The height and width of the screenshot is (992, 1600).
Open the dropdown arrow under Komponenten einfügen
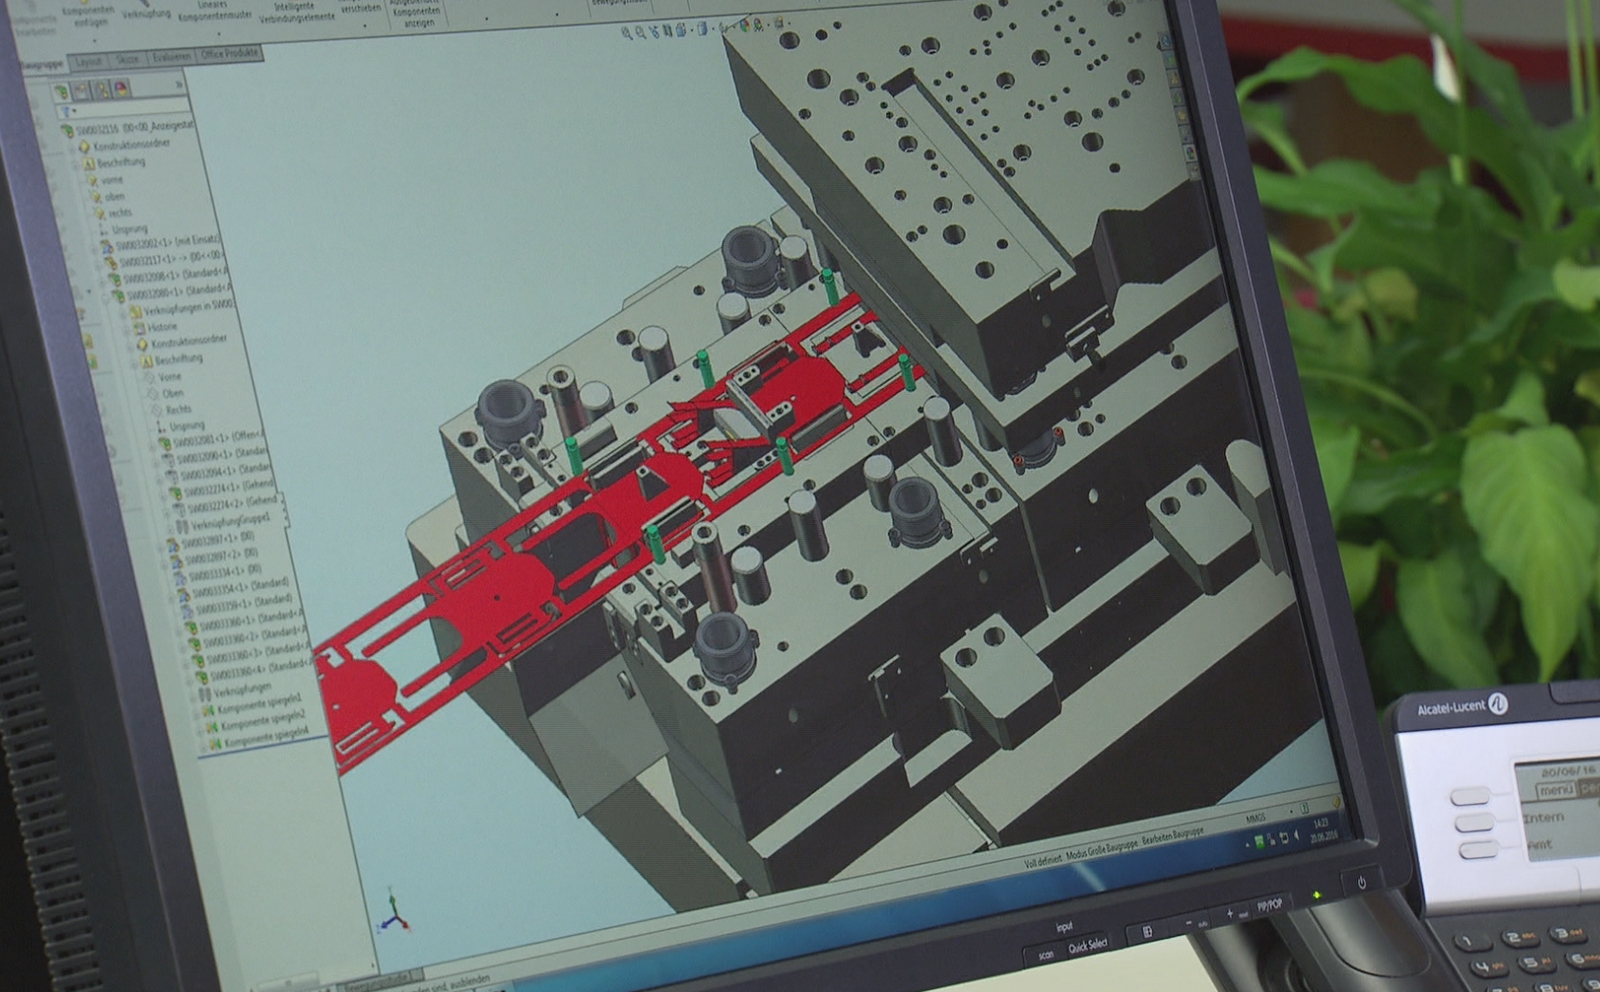tap(93, 39)
